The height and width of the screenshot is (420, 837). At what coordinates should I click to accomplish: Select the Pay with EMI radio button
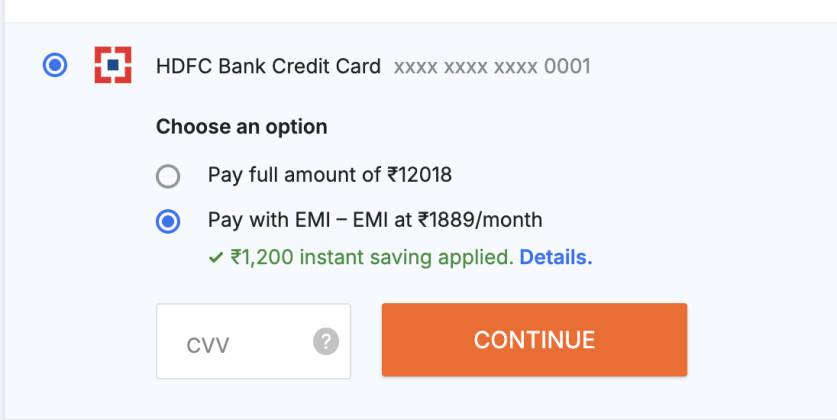(168, 221)
